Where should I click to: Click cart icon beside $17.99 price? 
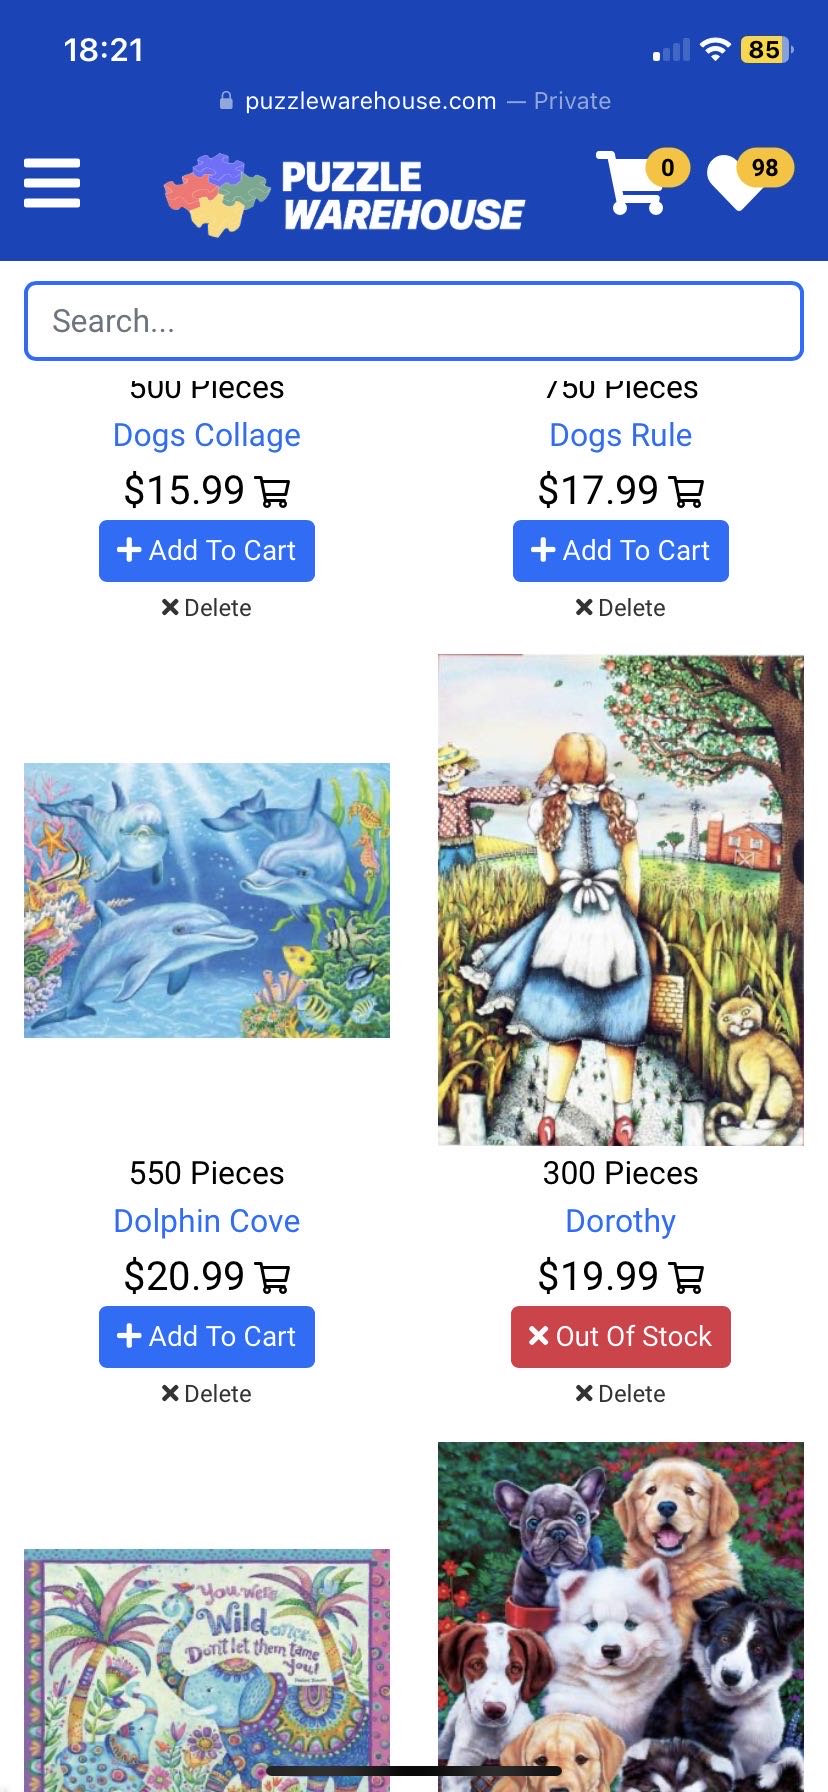[x=687, y=491]
